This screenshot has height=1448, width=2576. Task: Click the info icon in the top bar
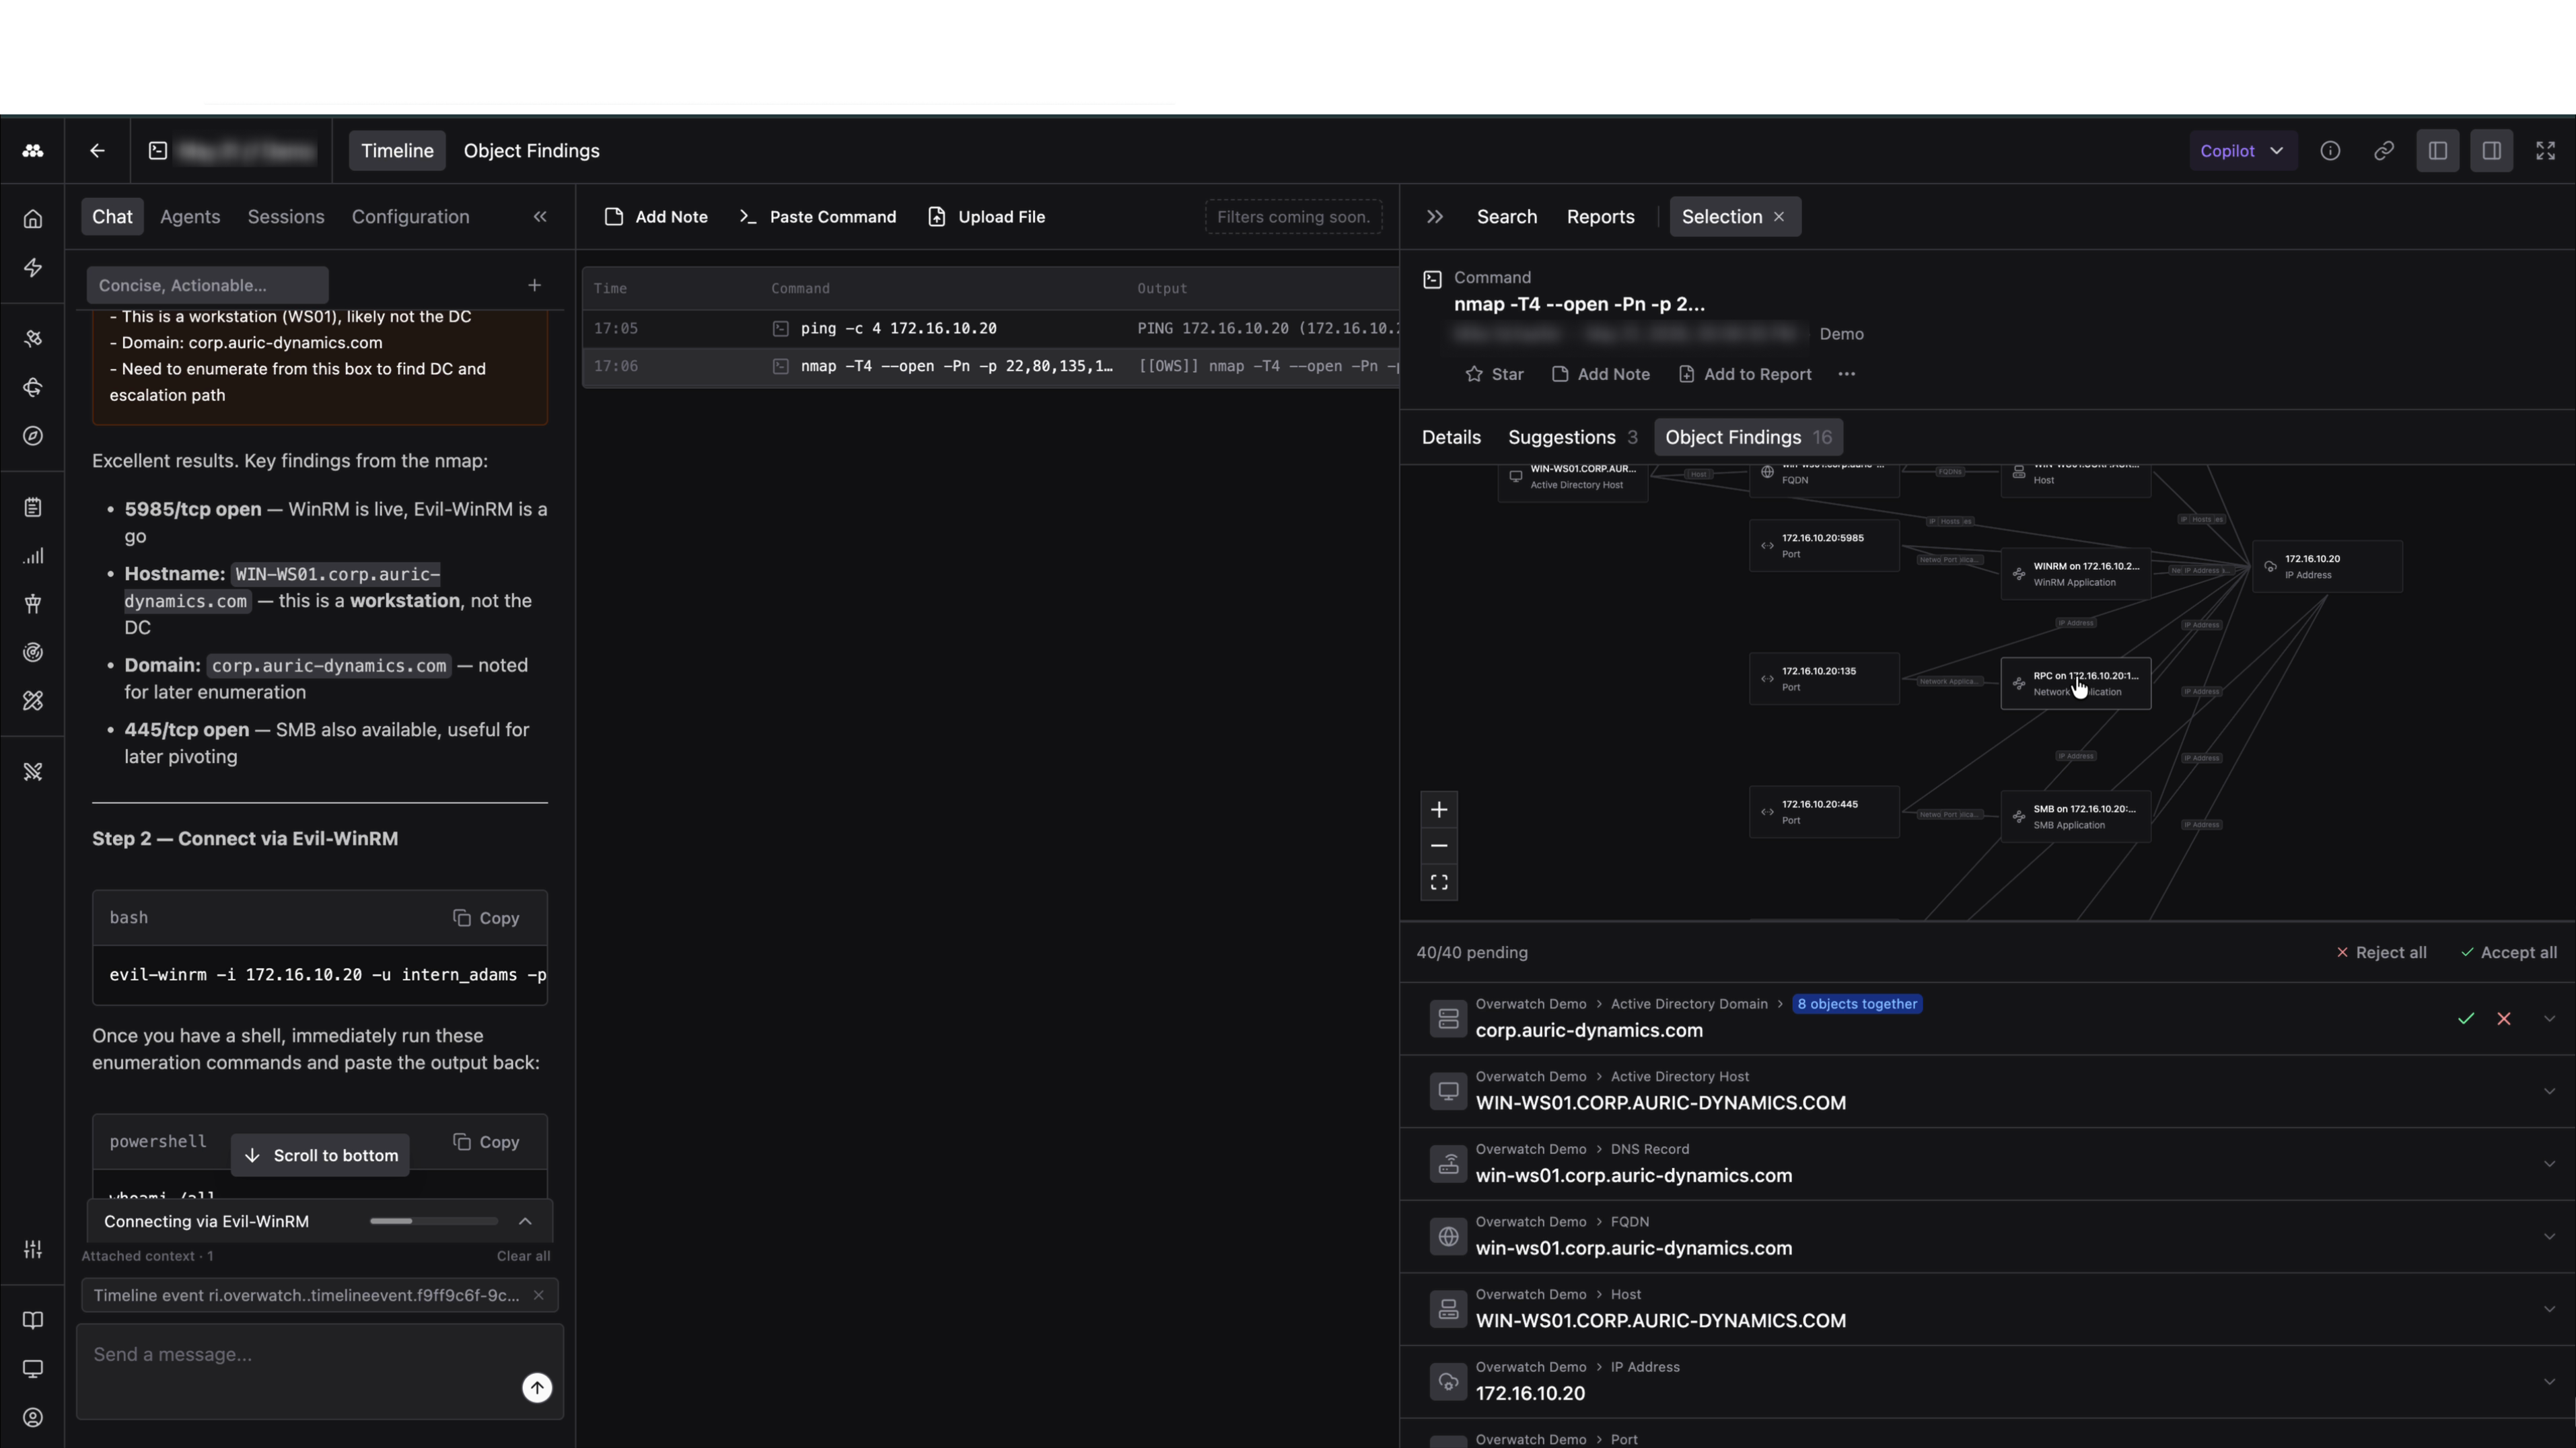(2330, 151)
